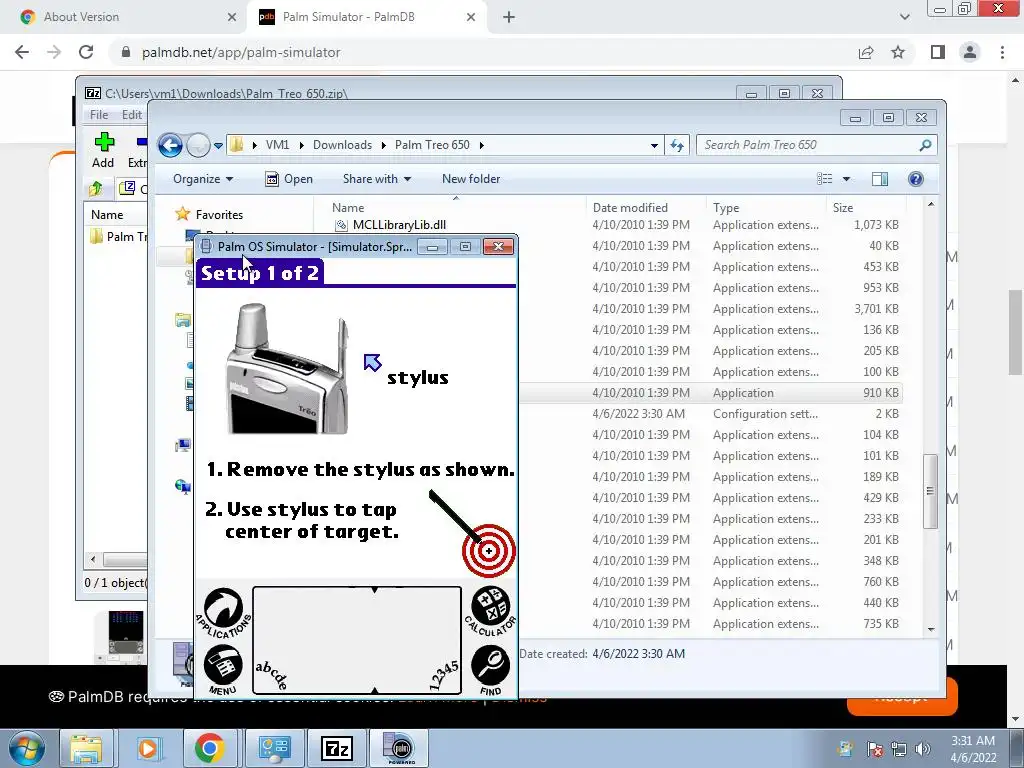Click the scroll down arrow in the file list
This screenshot has width=1024, height=768.
[931, 630]
